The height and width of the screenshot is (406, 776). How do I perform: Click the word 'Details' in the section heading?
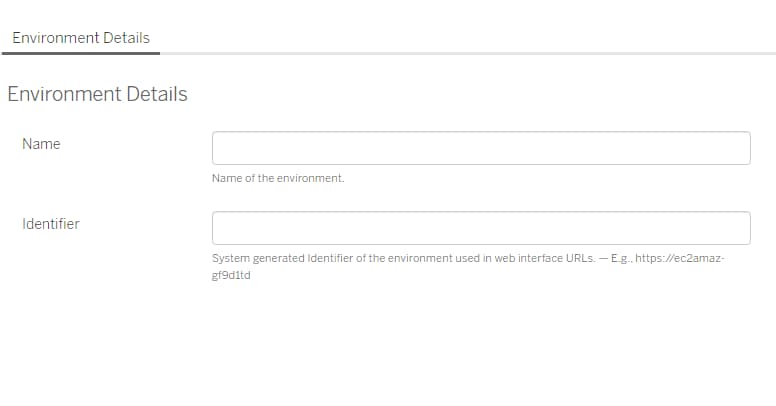pos(157,94)
